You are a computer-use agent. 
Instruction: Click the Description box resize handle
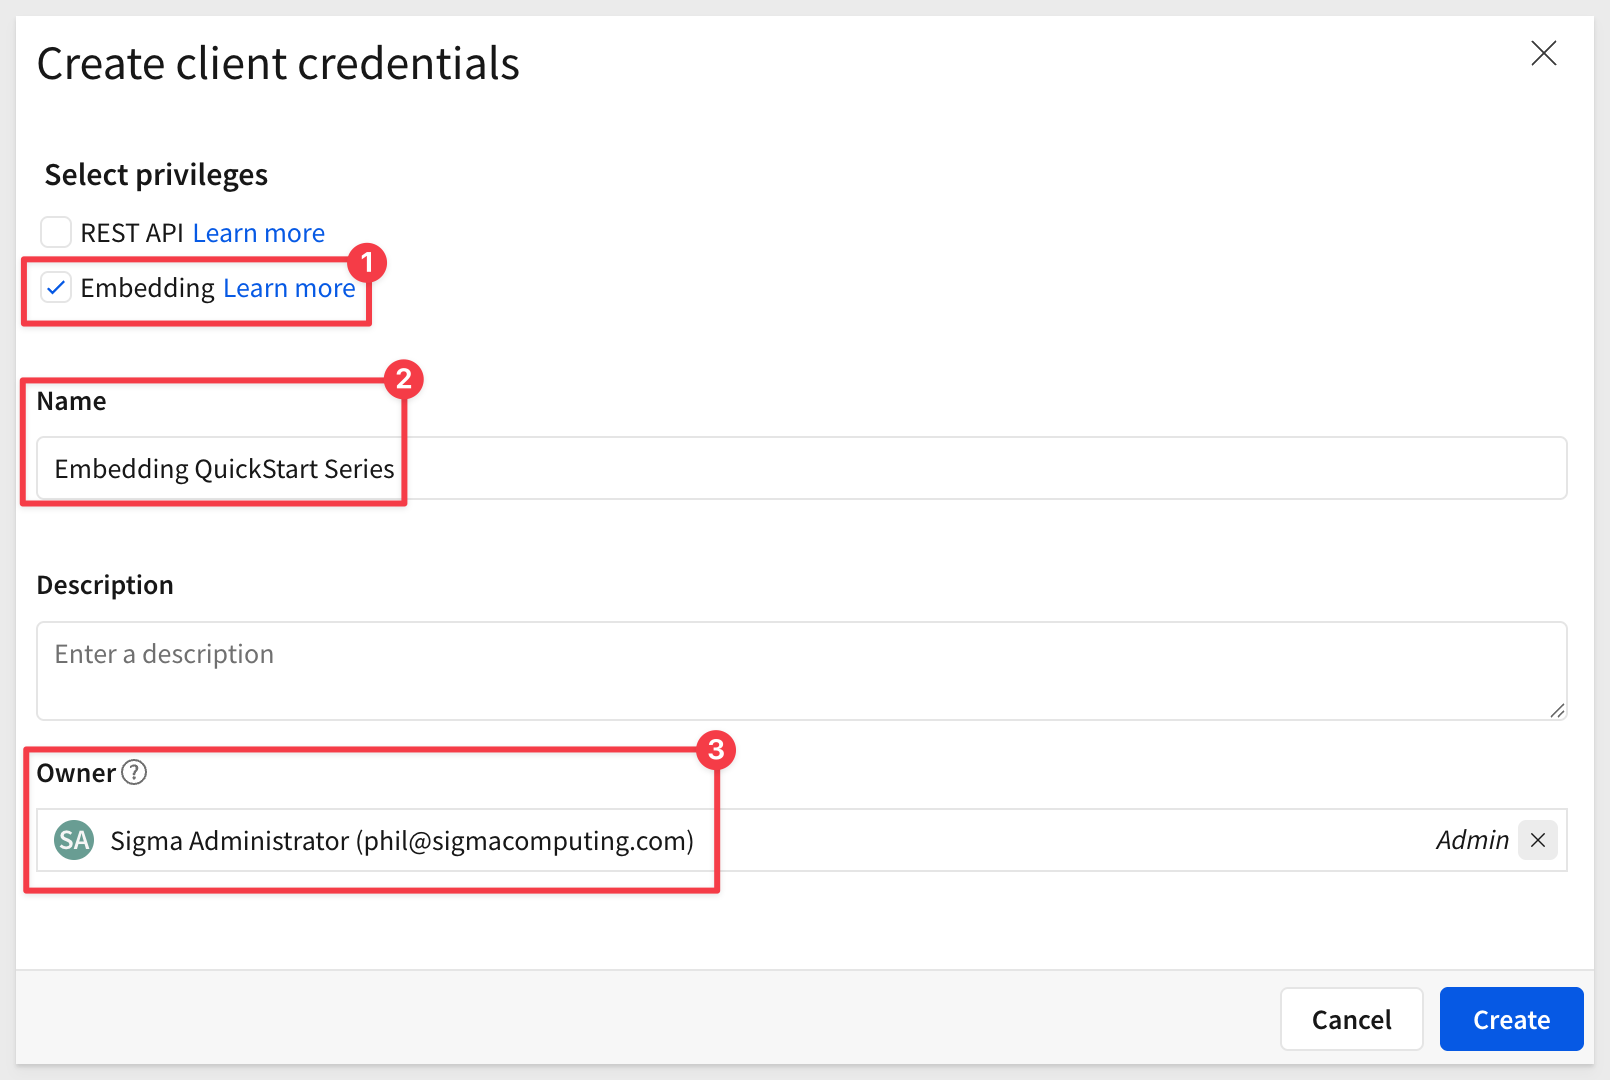1557,710
